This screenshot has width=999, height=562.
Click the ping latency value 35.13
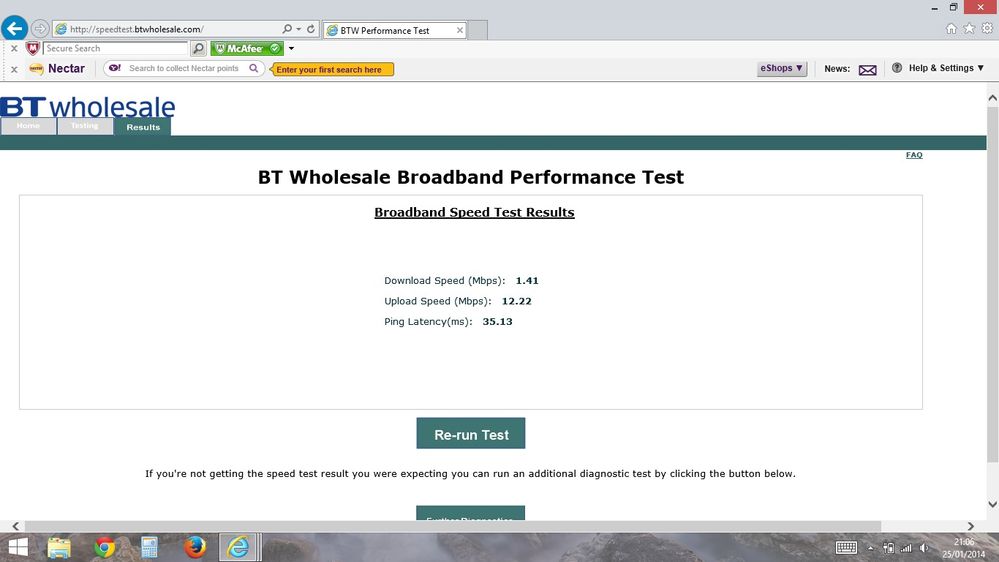tap(497, 321)
